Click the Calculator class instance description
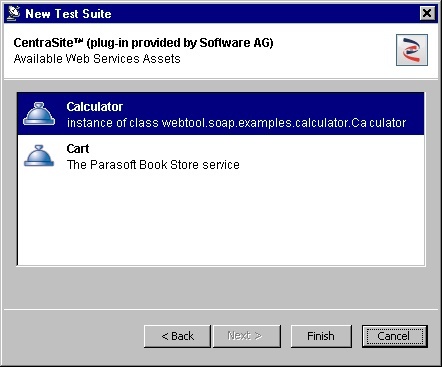Viewport: 442px width, 367px height. 236,123
